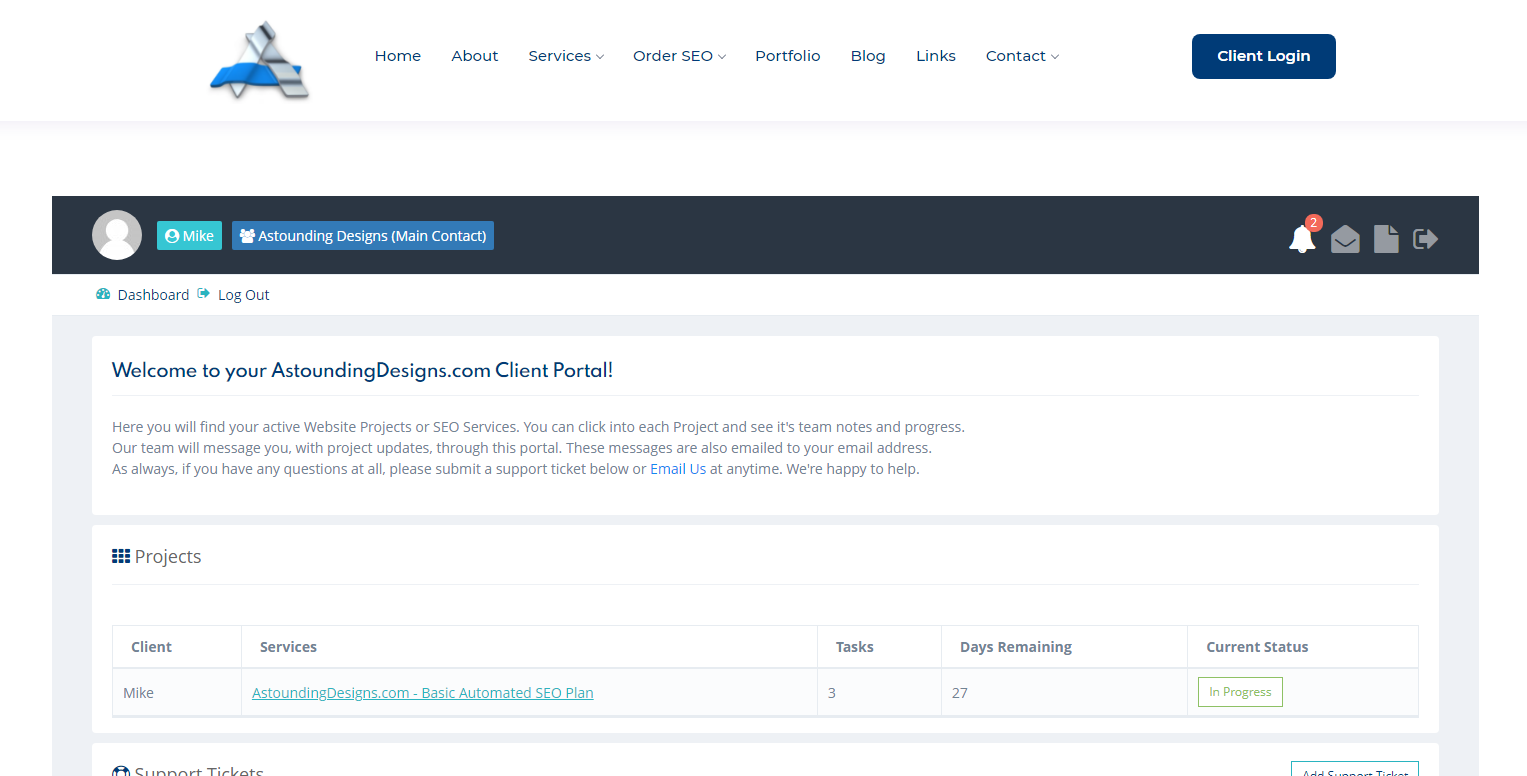The image size is (1527, 776).
Task: Click Mike's profile avatar picture
Action: tap(117, 234)
